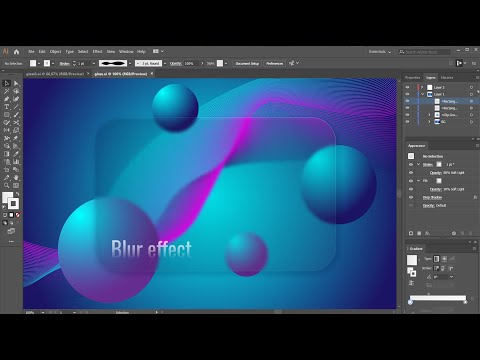The image size is (480, 360).
Task: Open the Effect menu
Action: [97, 52]
